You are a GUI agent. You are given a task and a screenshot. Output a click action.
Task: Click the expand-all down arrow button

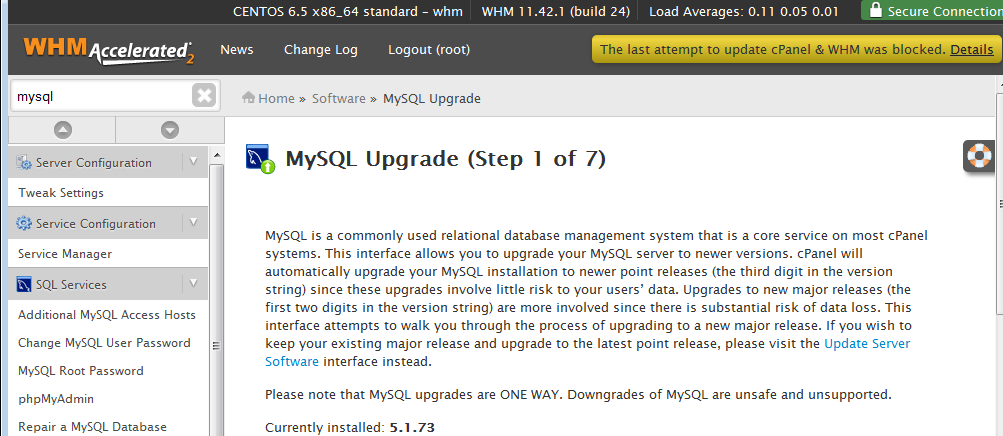169,129
